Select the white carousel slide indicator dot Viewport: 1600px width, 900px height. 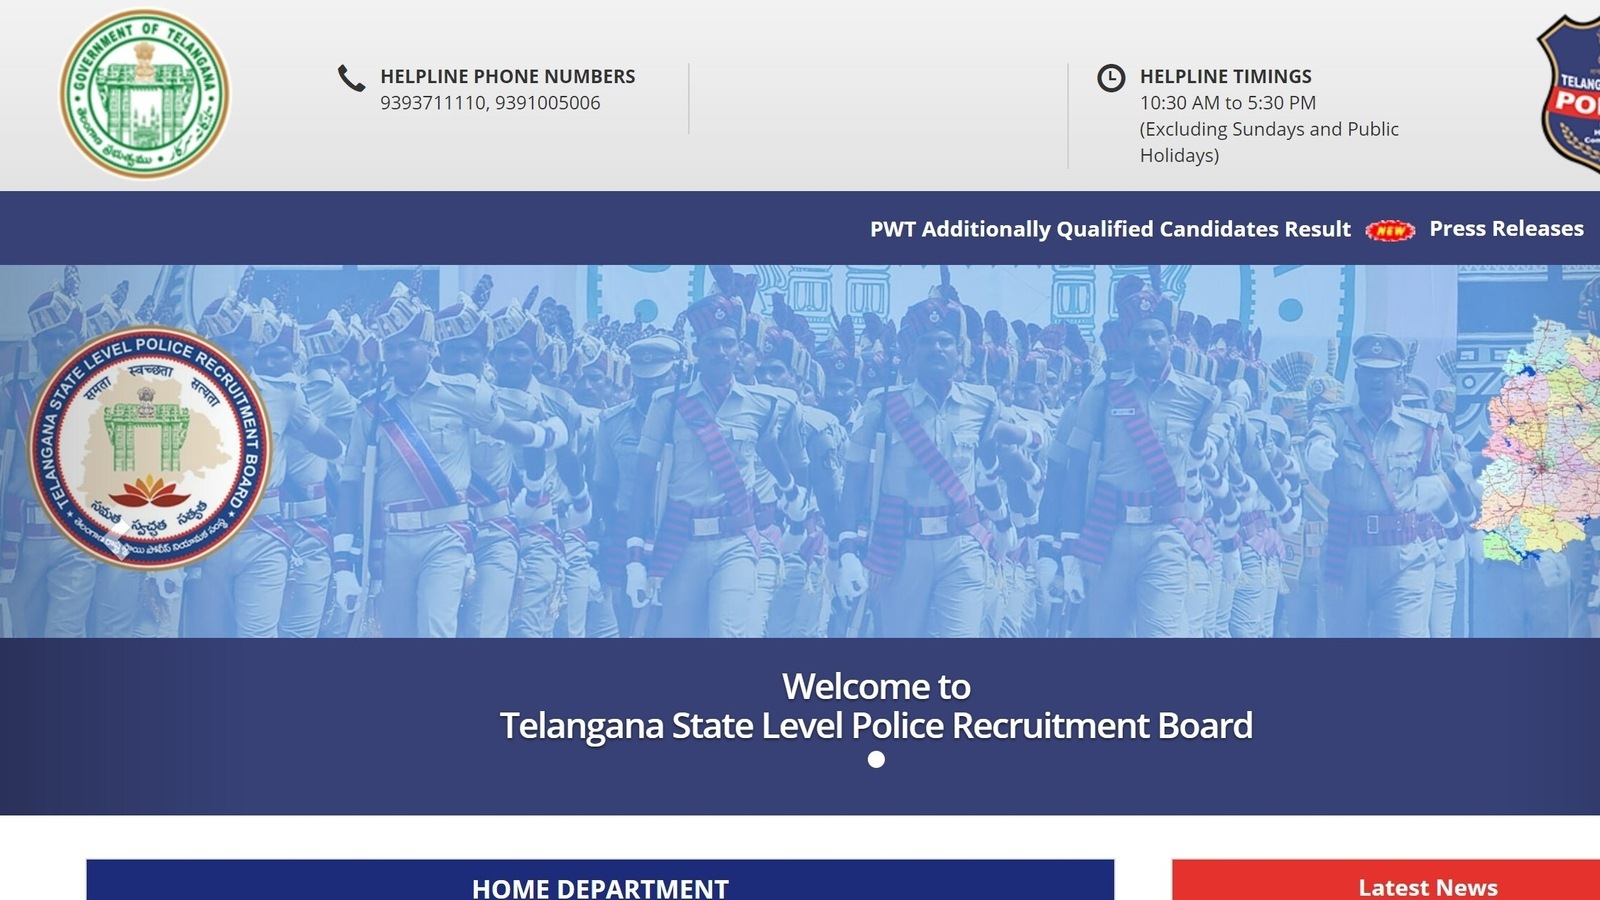point(876,760)
